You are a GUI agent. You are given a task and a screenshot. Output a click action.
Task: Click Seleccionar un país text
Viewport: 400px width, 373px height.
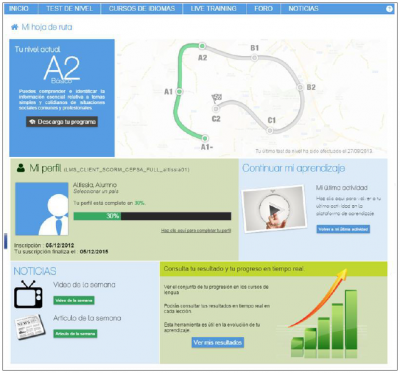(x=96, y=192)
